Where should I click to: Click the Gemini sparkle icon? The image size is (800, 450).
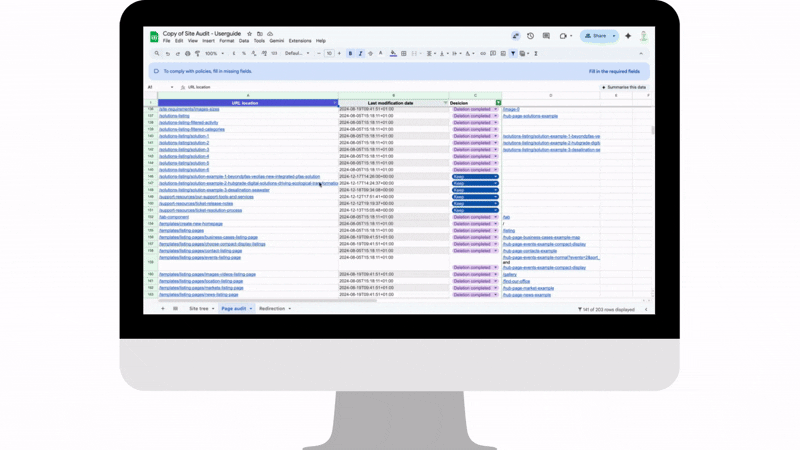[x=628, y=36]
